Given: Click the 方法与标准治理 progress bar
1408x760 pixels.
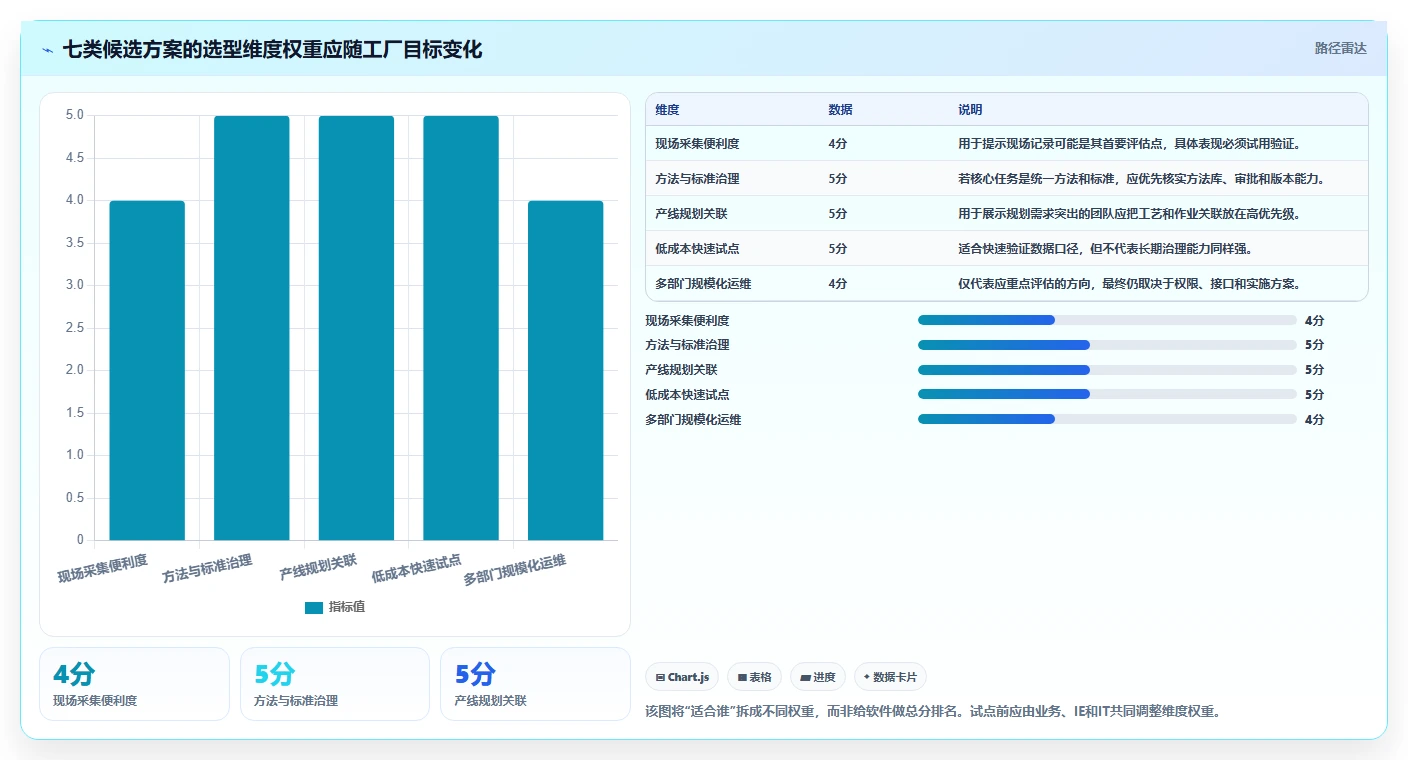Looking at the screenshot, I should pos(1107,345).
